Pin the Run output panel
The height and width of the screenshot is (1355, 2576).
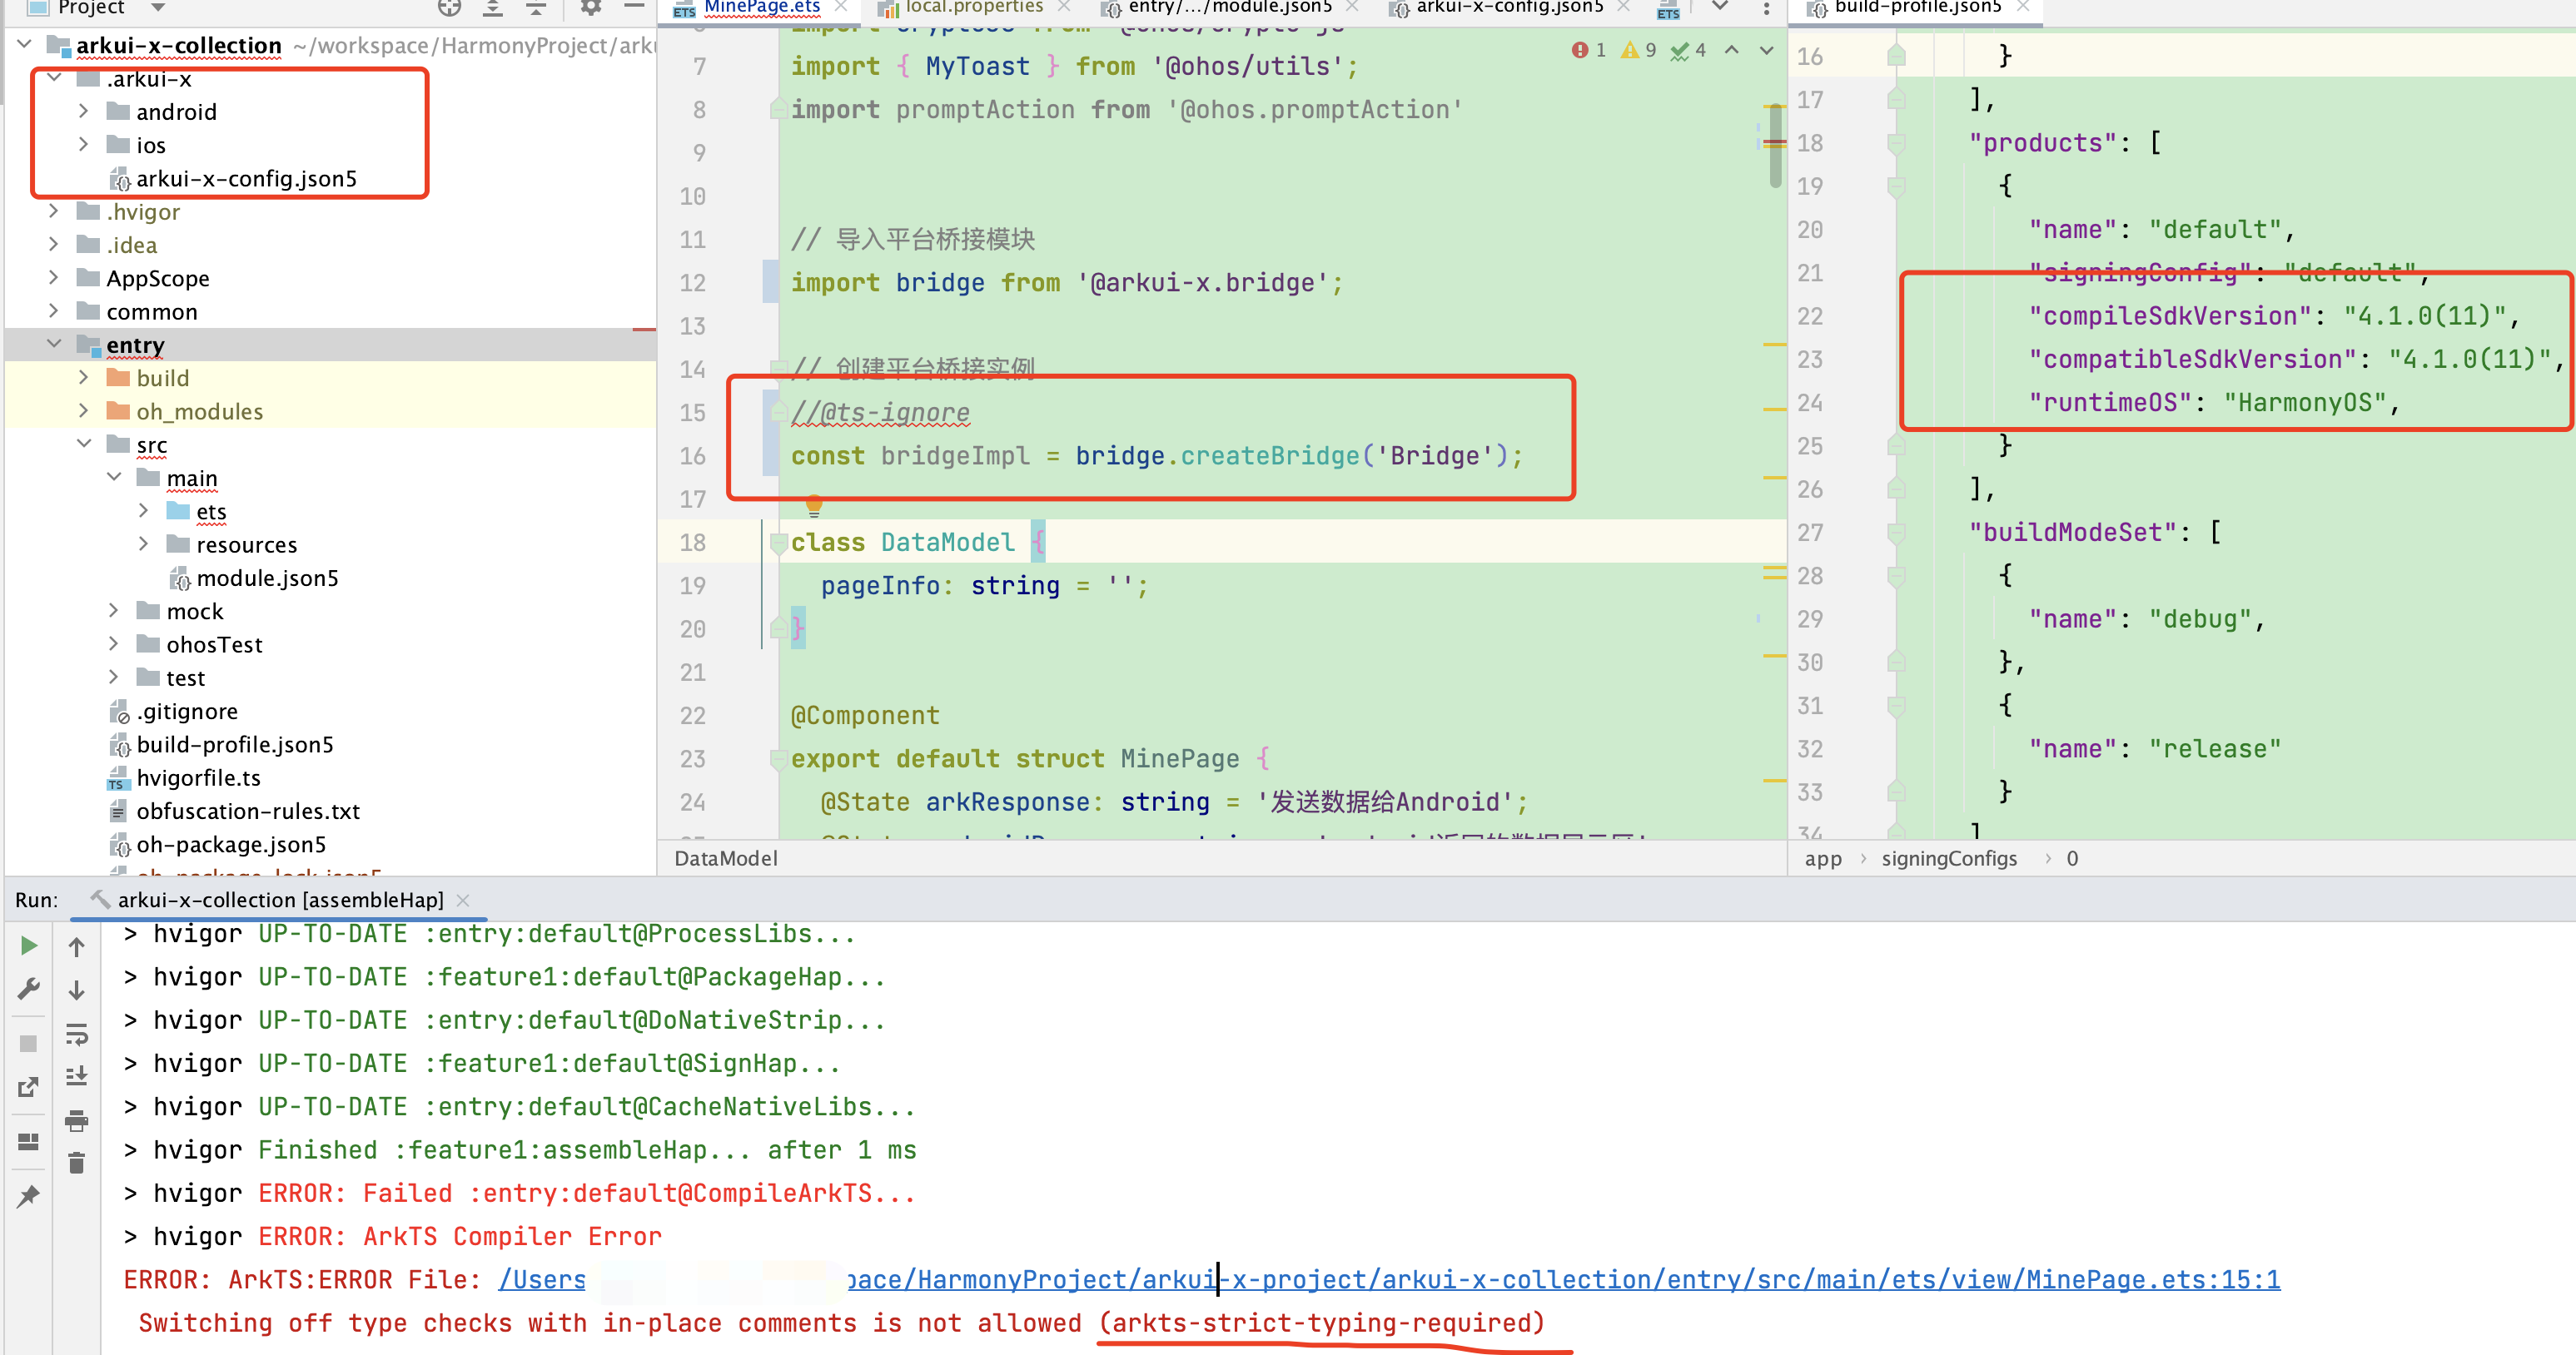point(27,1196)
